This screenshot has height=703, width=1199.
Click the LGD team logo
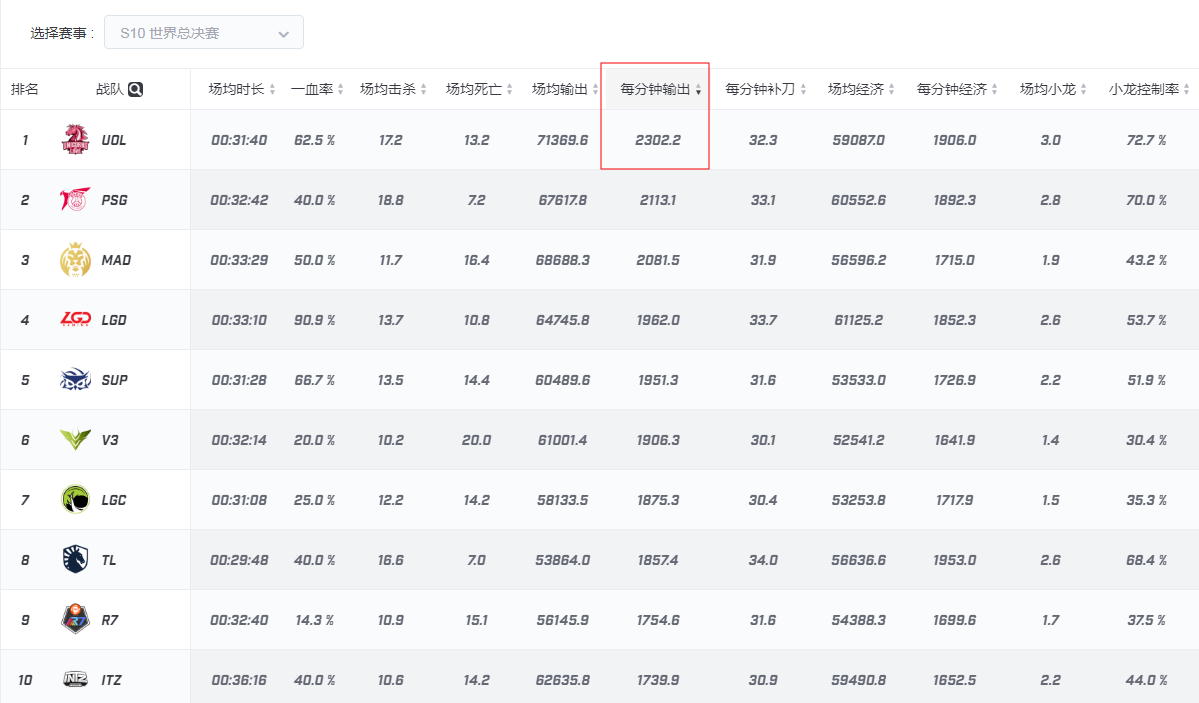click(x=75, y=320)
